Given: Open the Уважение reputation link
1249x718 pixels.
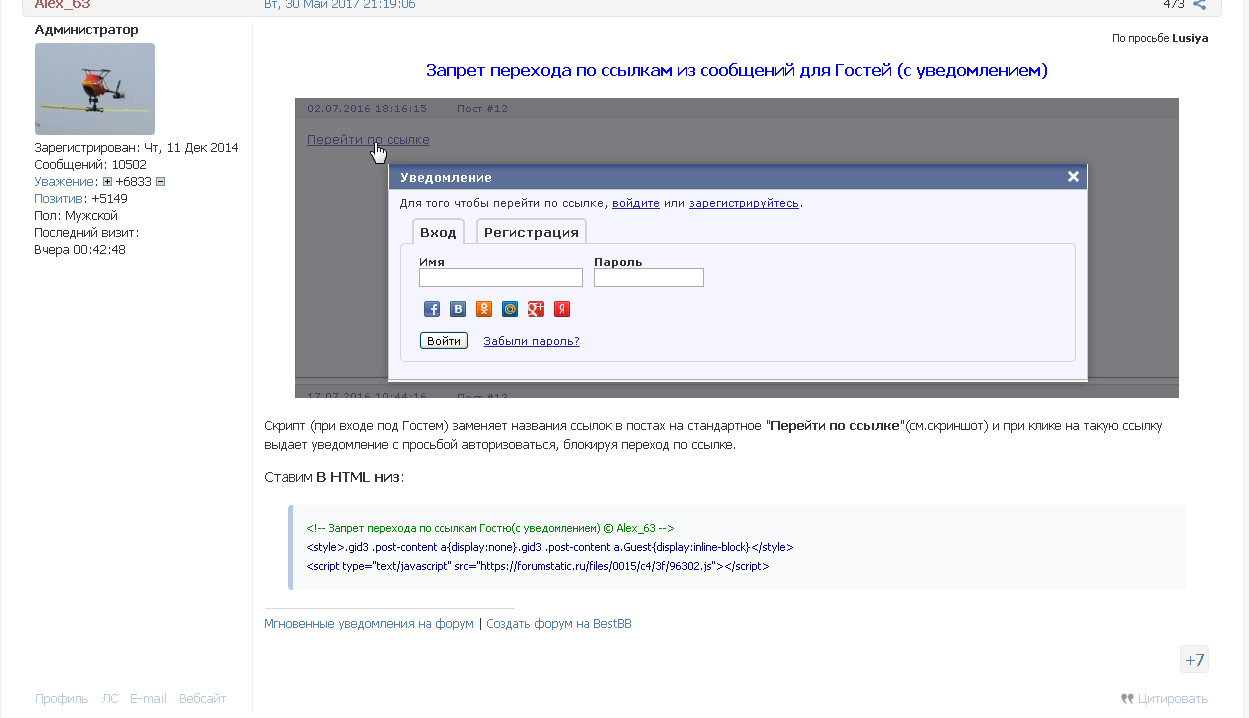Looking at the screenshot, I should (x=64, y=182).
